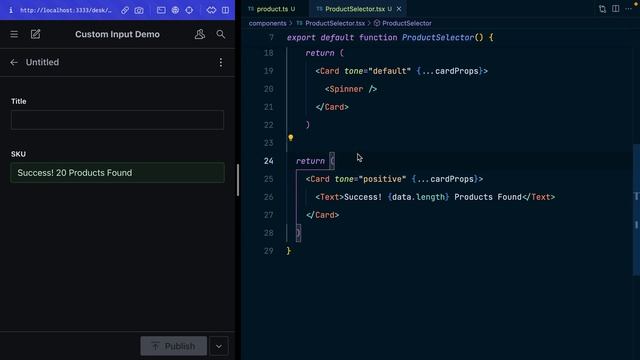This screenshot has height=360, width=640.
Task: Click data.length expression on line 26
Action: coord(418,197)
